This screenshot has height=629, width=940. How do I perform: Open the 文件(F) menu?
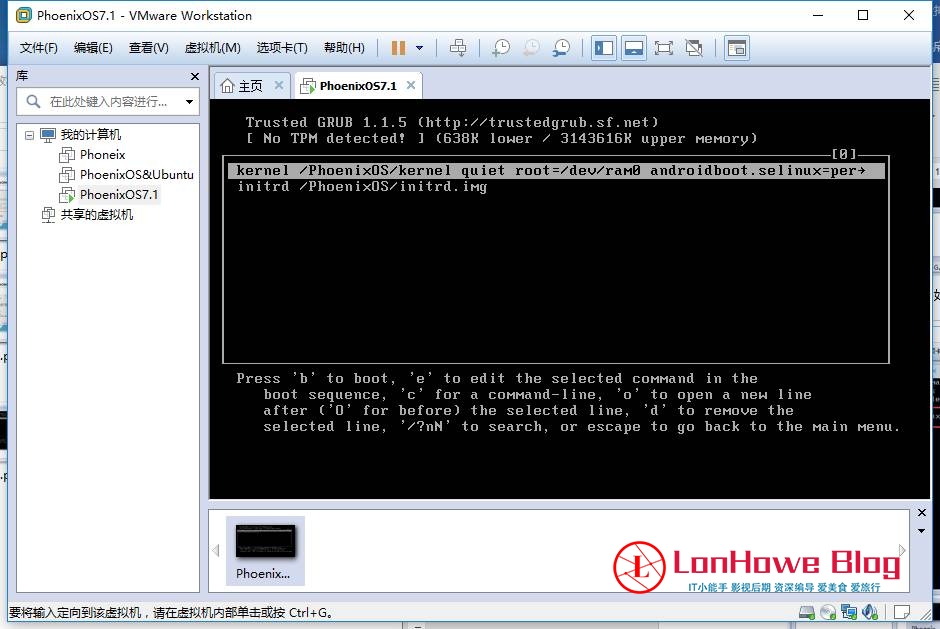click(x=39, y=48)
